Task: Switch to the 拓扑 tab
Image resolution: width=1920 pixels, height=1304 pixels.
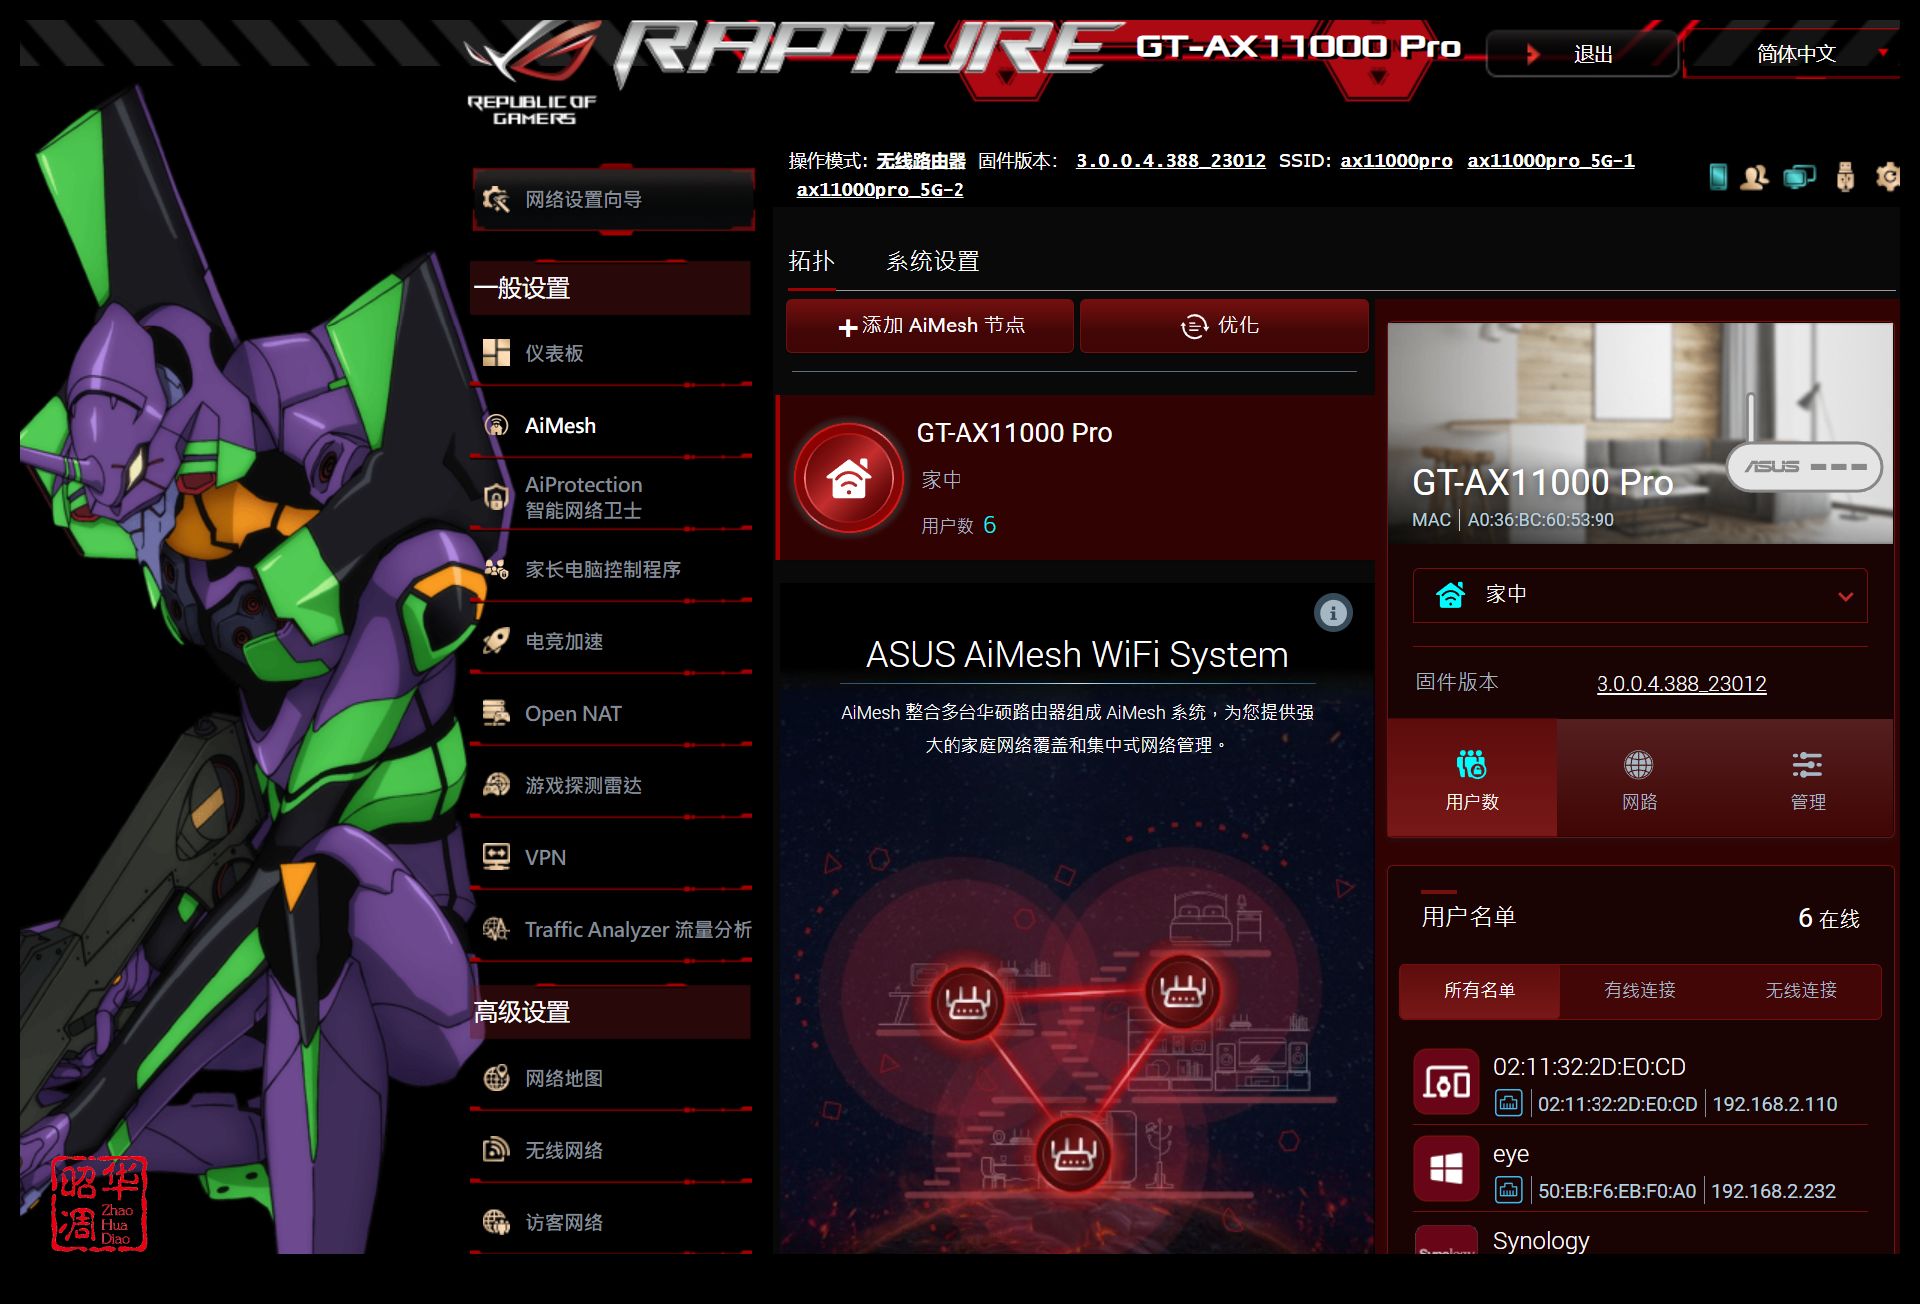Action: pos(811,261)
